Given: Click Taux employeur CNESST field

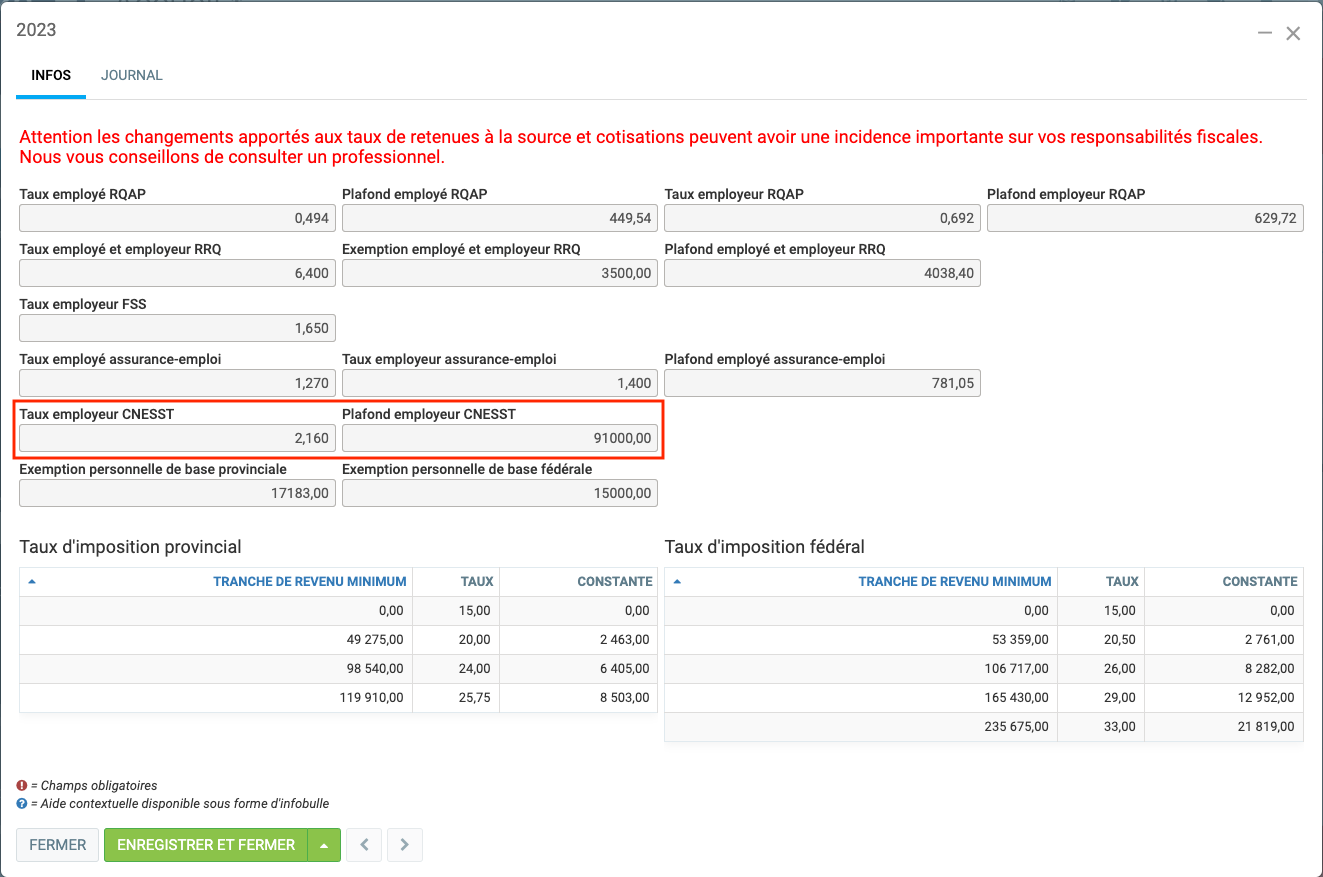Looking at the screenshot, I should [x=177, y=438].
